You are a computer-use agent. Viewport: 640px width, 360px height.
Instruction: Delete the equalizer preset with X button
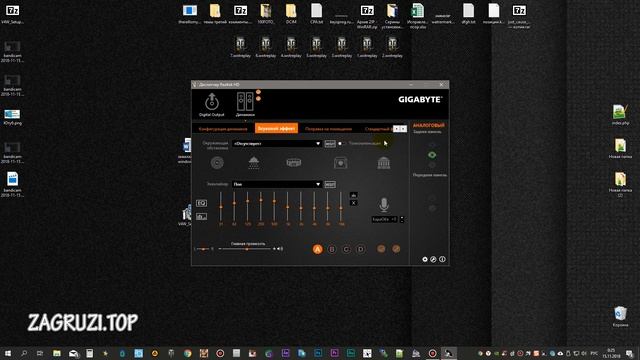click(x=353, y=203)
